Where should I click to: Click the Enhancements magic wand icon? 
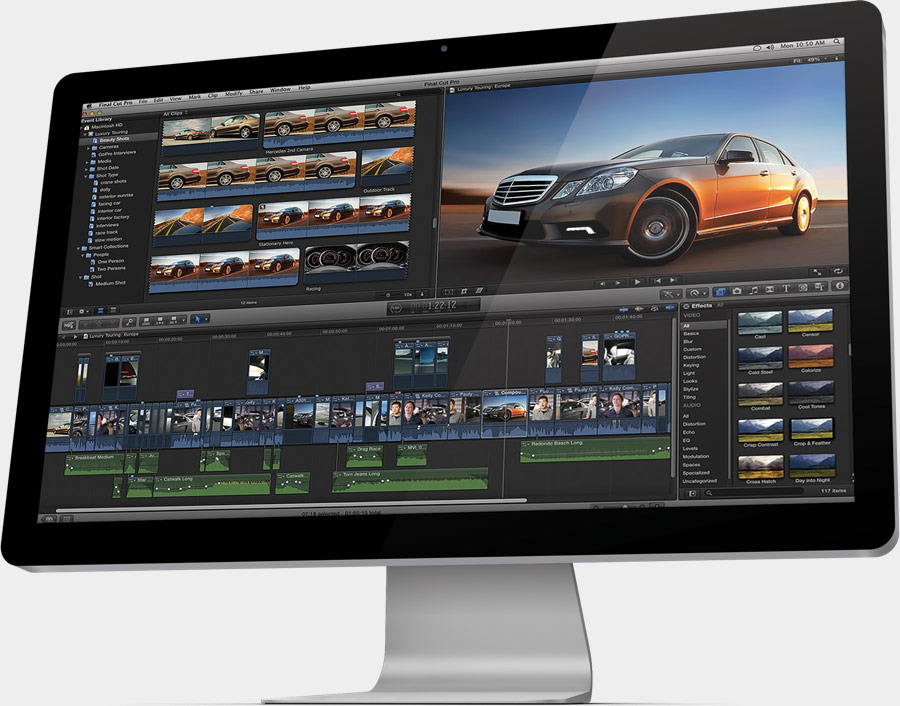pyautogui.click(x=670, y=294)
